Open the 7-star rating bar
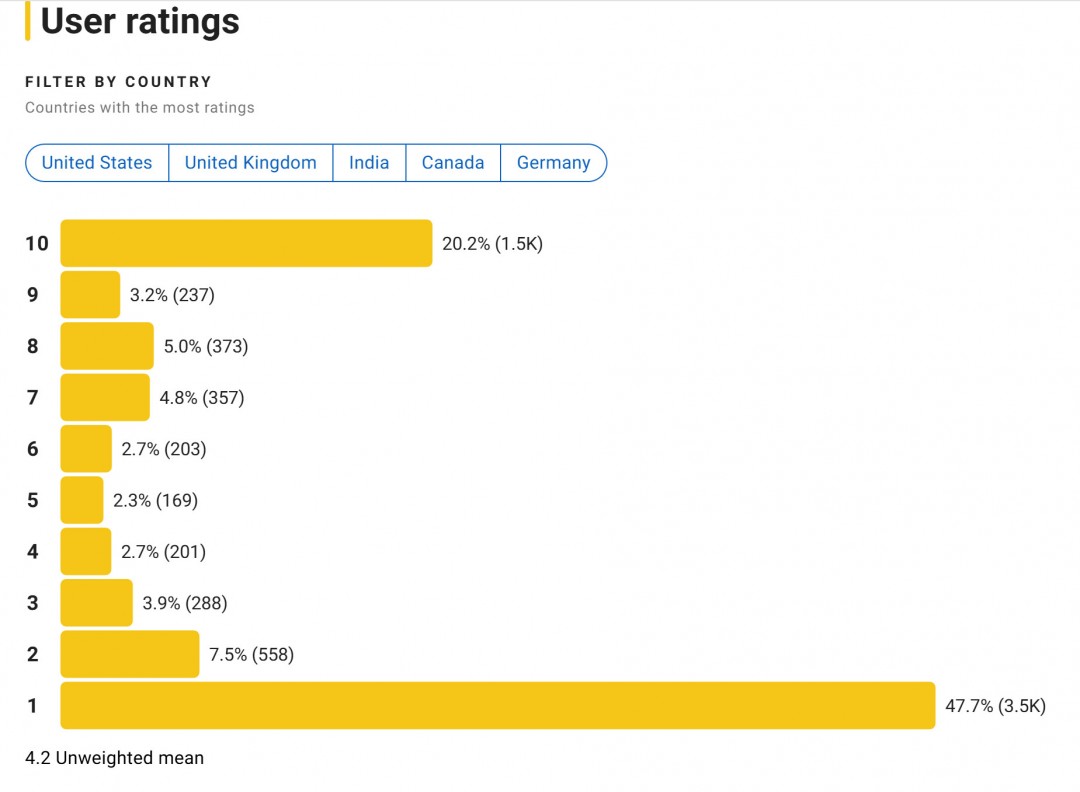 (x=105, y=397)
